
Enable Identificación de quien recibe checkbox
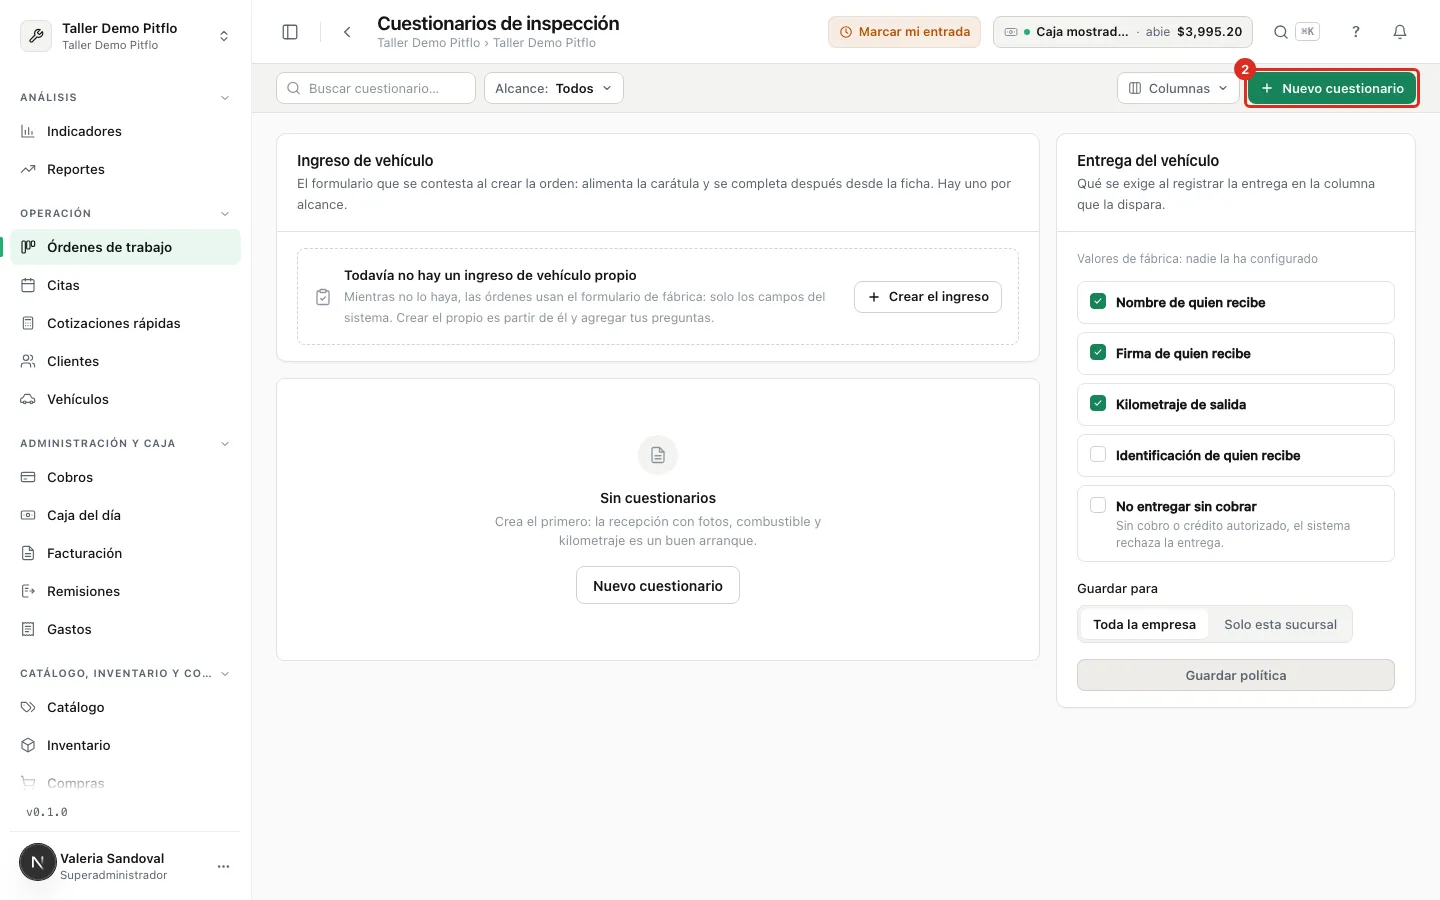1098,455
